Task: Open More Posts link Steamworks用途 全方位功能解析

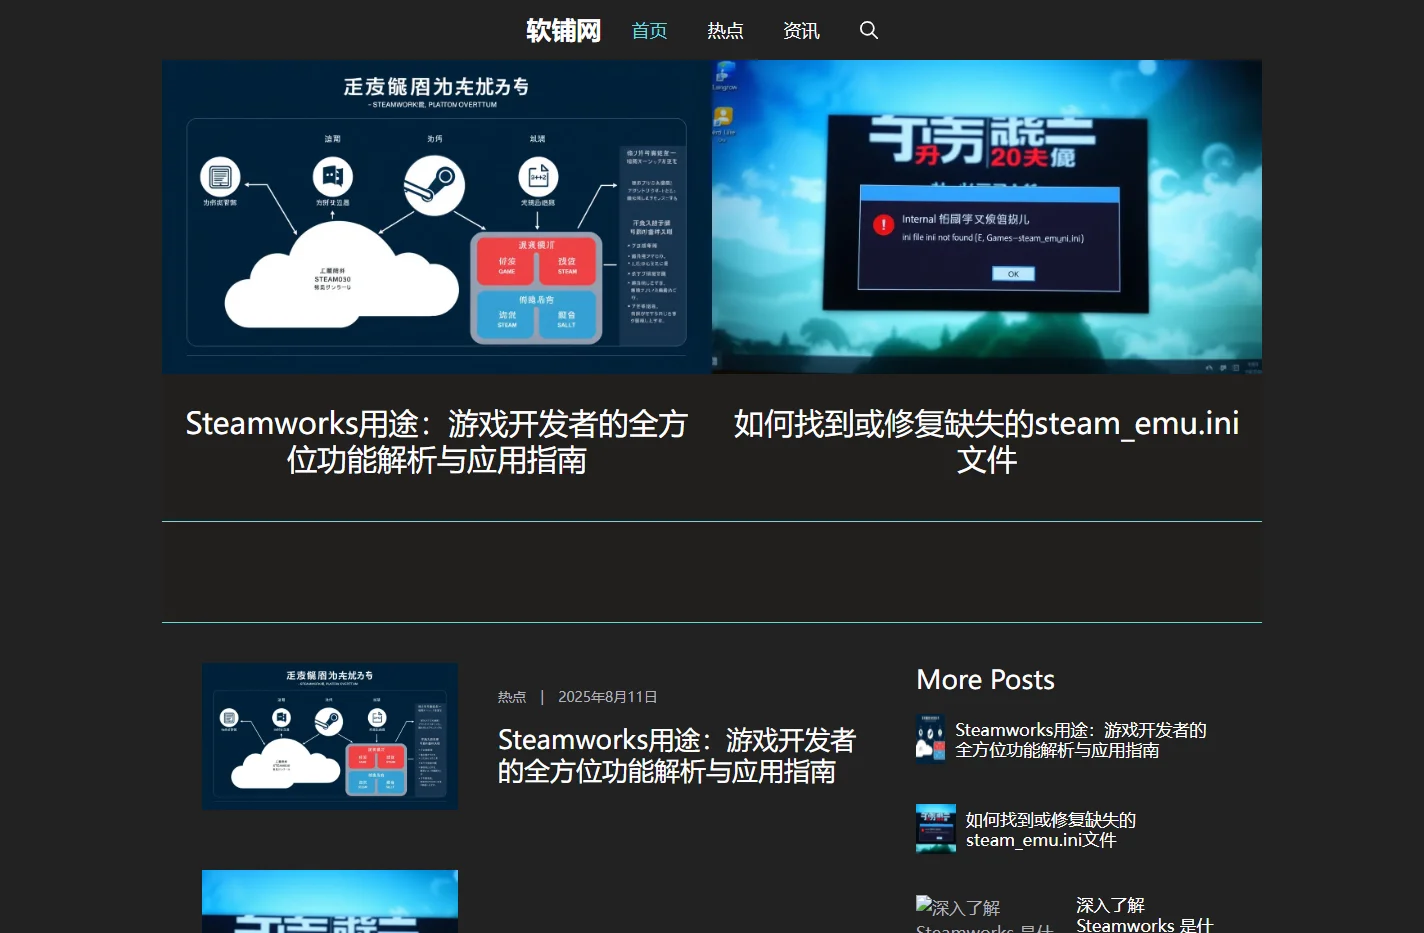Action: coord(1081,740)
